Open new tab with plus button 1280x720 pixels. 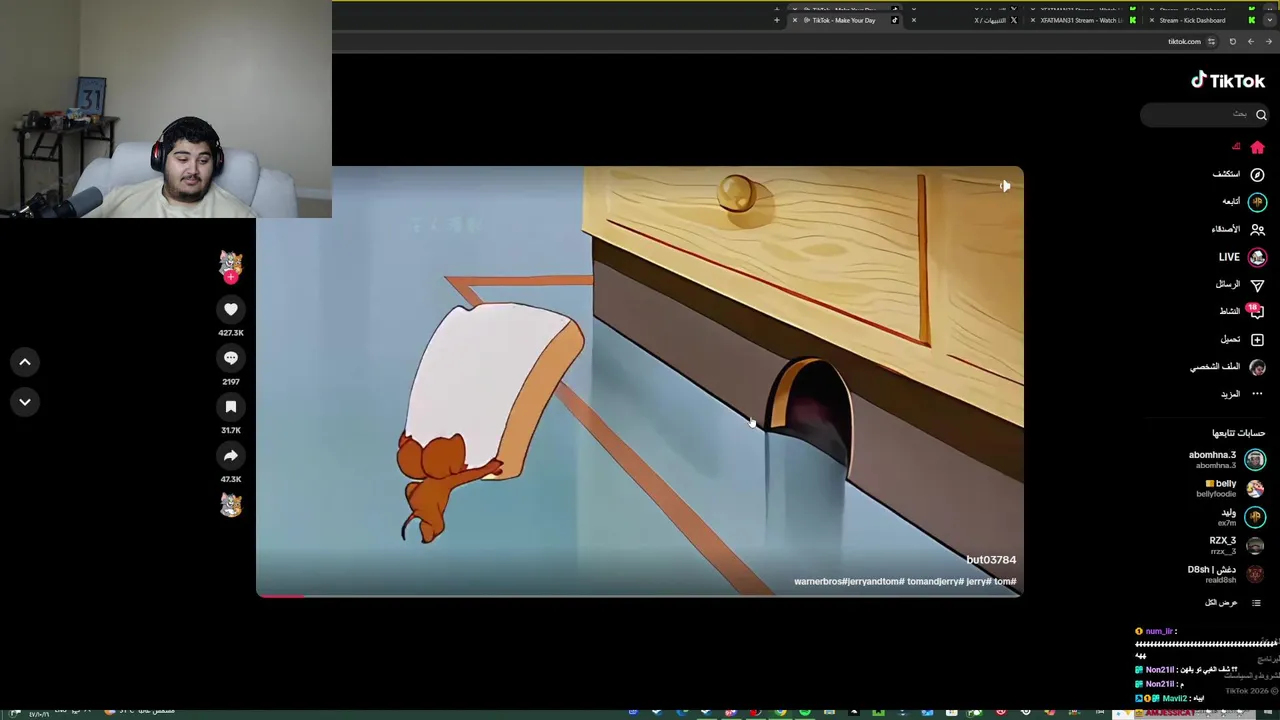click(776, 20)
